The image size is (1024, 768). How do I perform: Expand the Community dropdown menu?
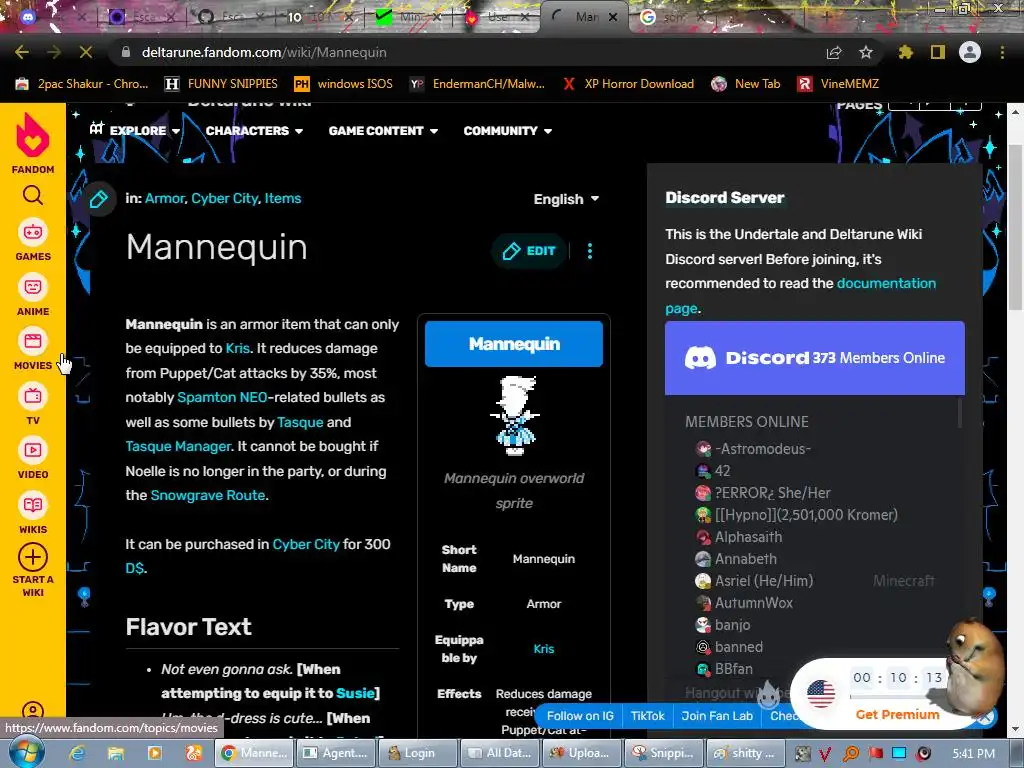507,131
